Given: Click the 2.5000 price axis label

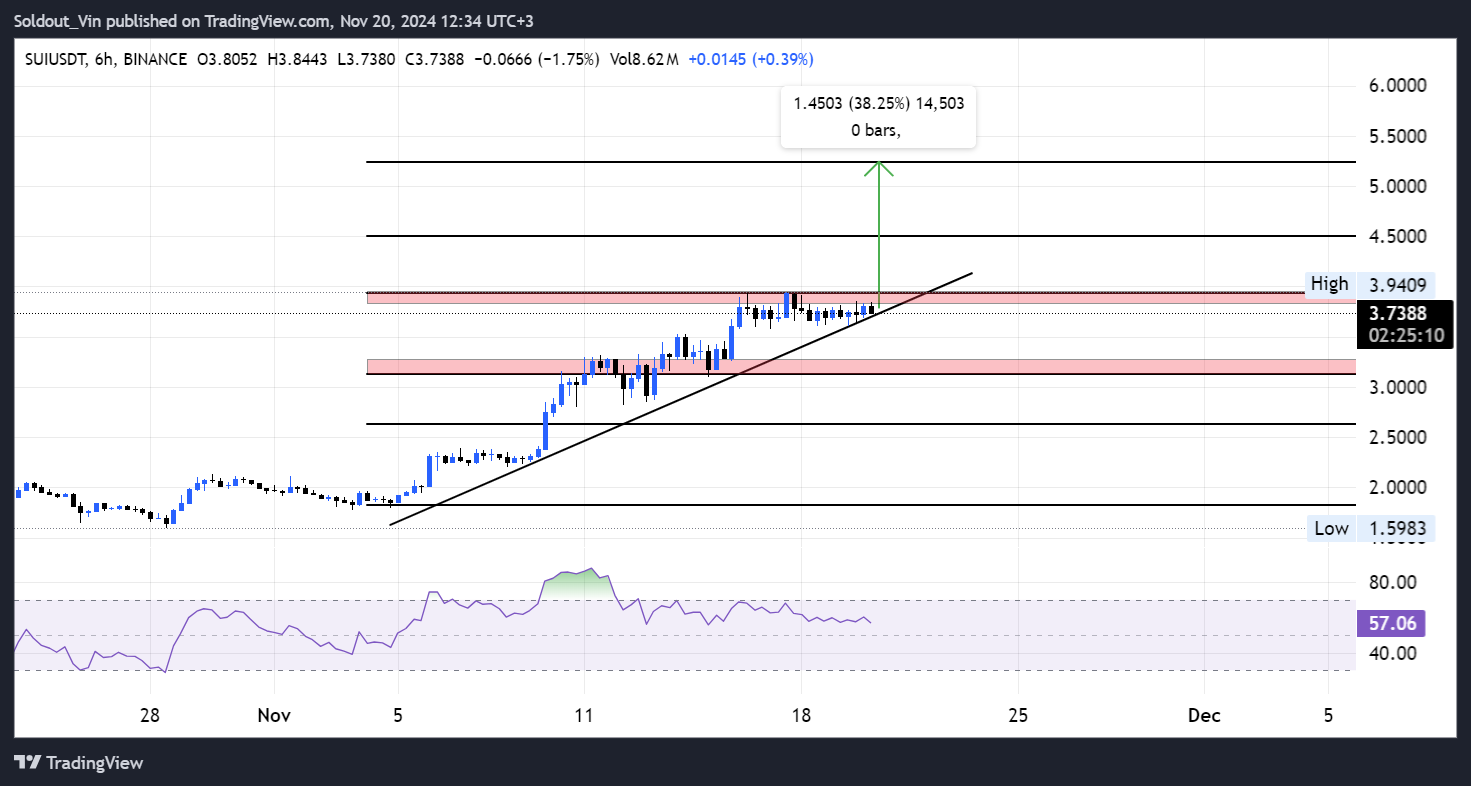Looking at the screenshot, I should click(1397, 437).
